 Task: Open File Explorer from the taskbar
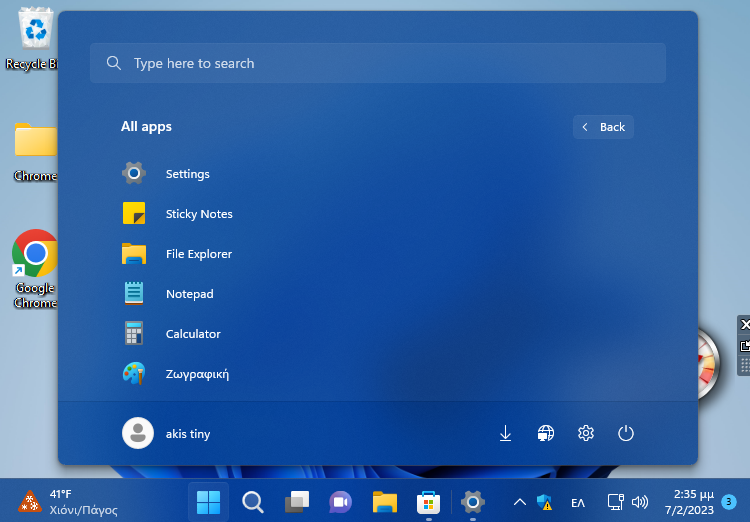[x=385, y=502]
